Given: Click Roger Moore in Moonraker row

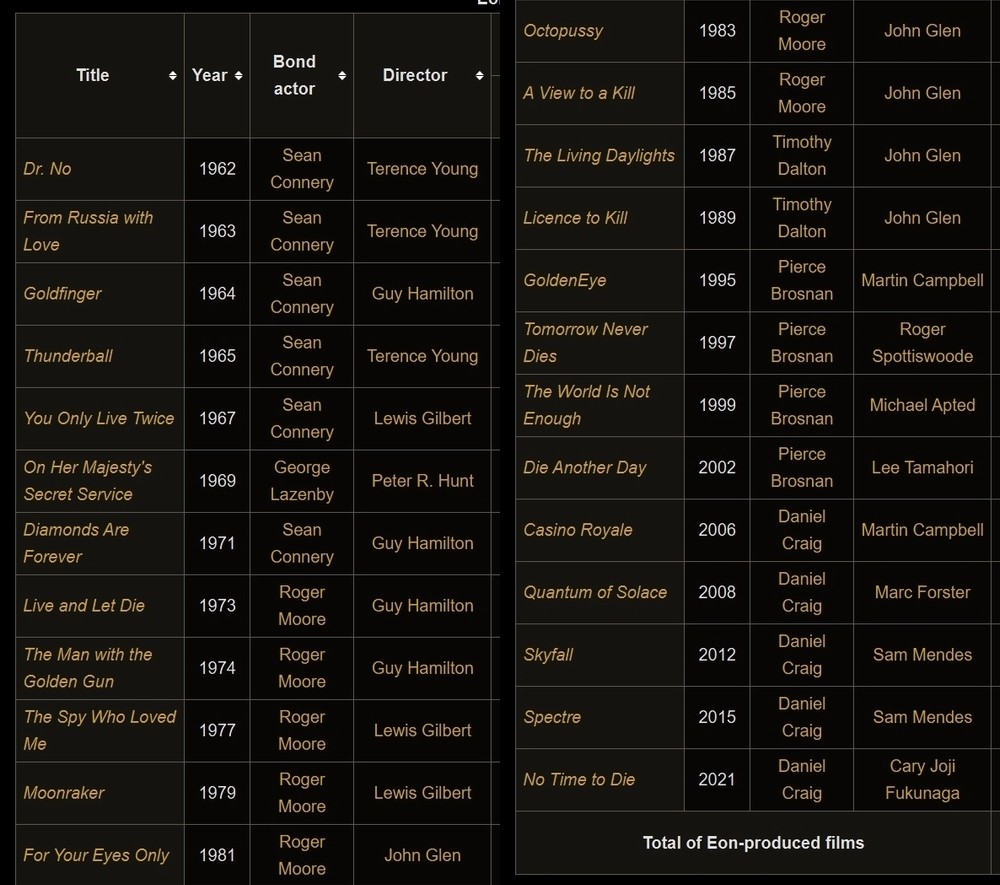Looking at the screenshot, I should (x=302, y=793).
